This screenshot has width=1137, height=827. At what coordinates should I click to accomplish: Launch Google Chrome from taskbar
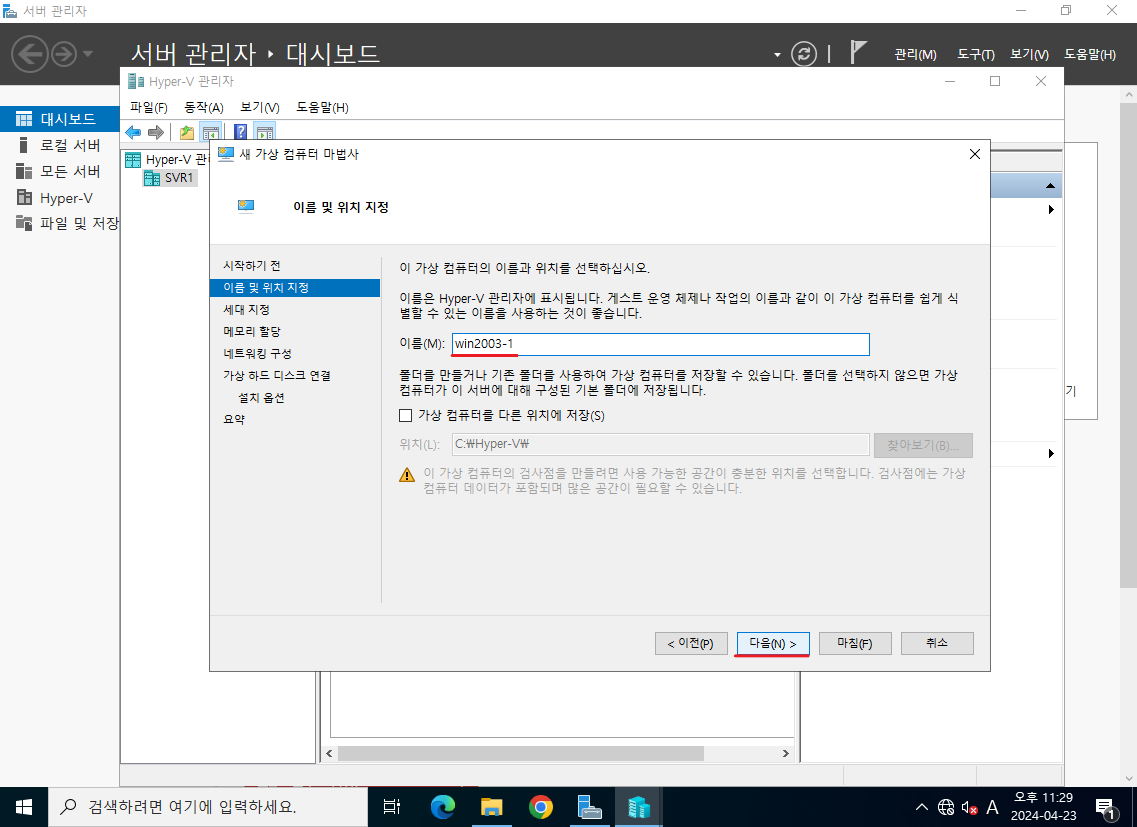[x=540, y=807]
